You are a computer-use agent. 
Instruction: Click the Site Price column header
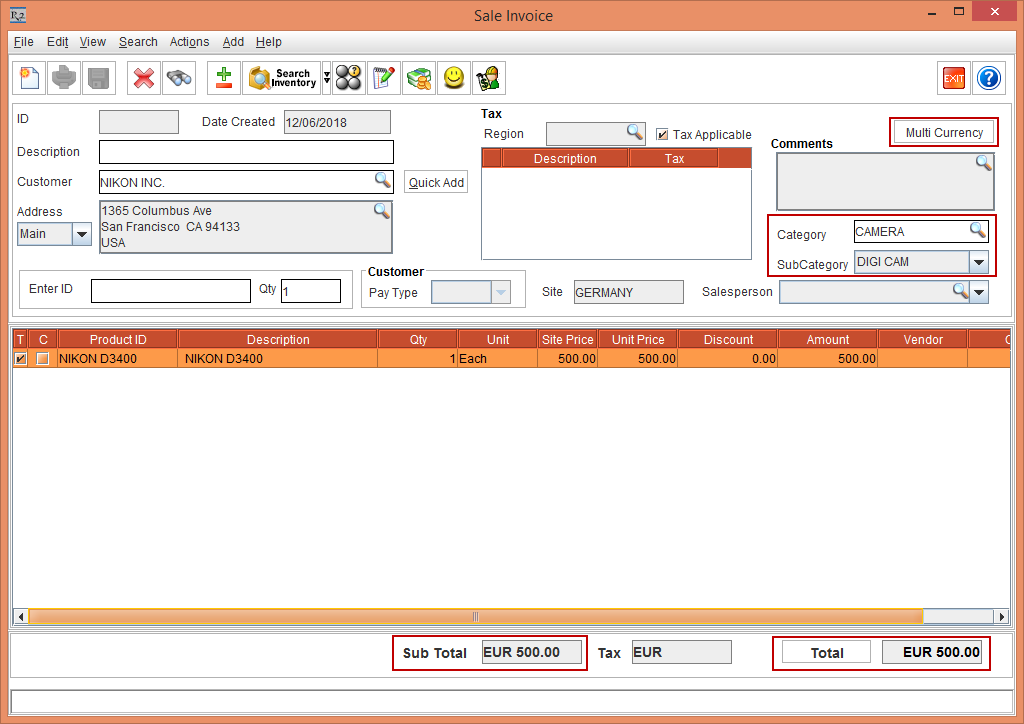567,339
